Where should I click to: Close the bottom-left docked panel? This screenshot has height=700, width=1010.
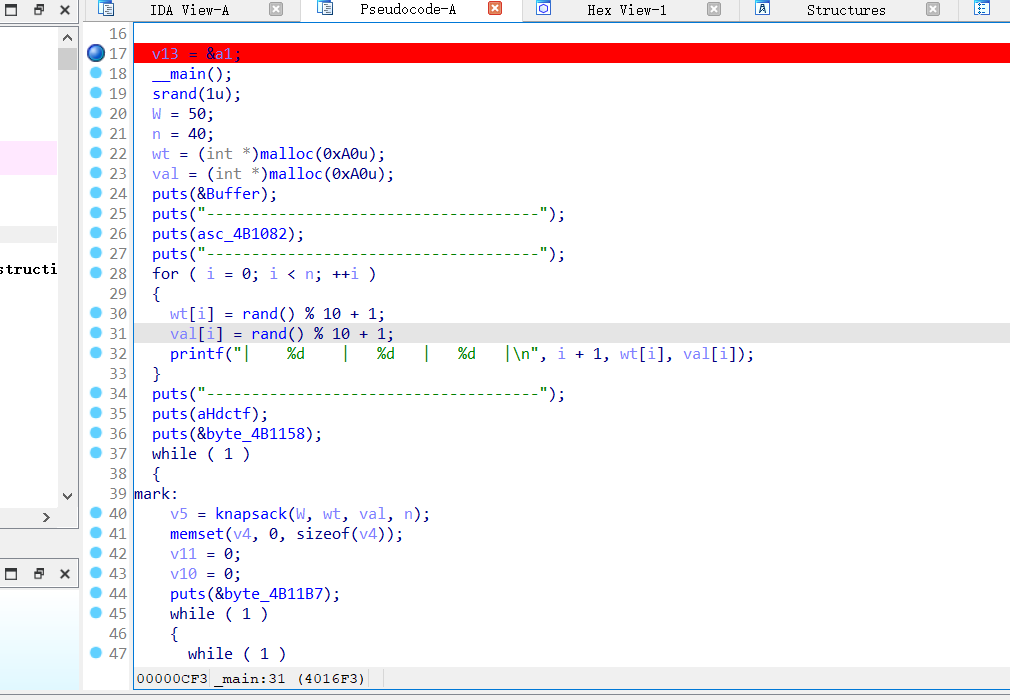tap(64, 574)
